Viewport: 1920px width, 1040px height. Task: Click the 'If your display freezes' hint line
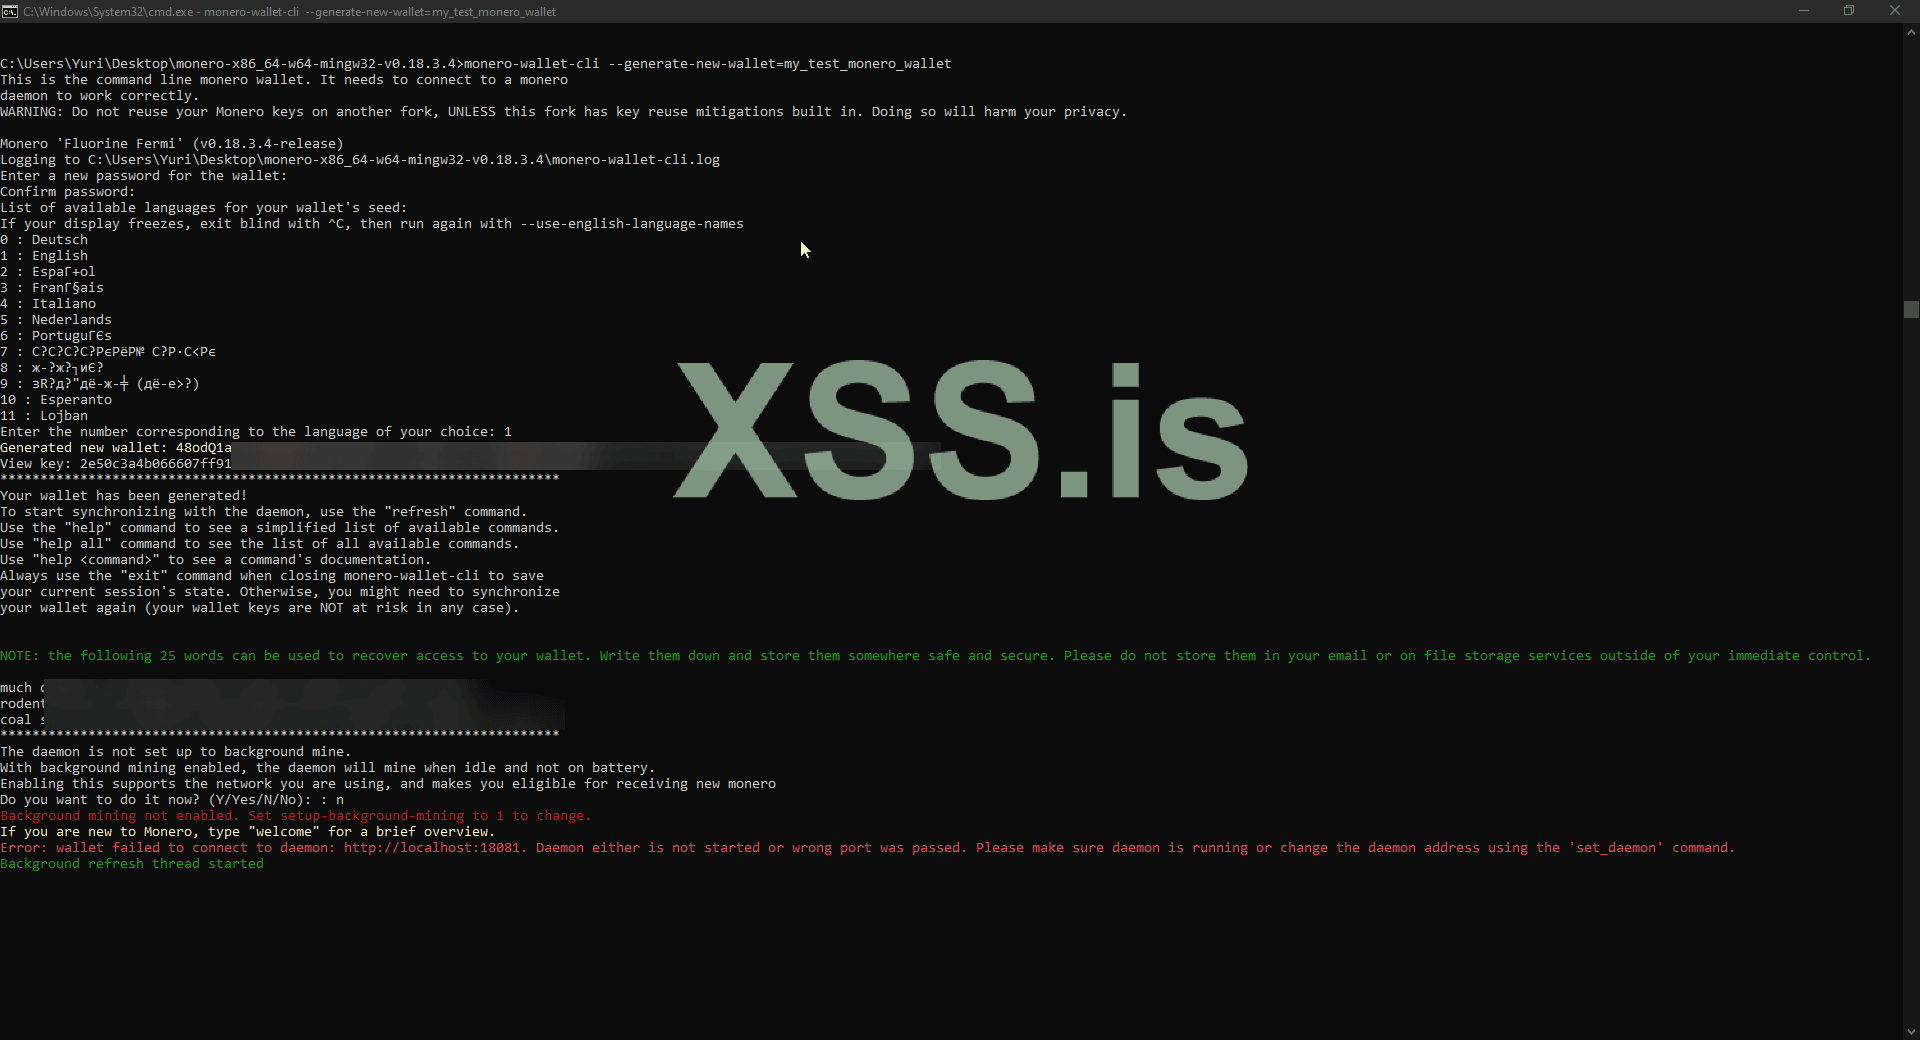tap(372, 224)
